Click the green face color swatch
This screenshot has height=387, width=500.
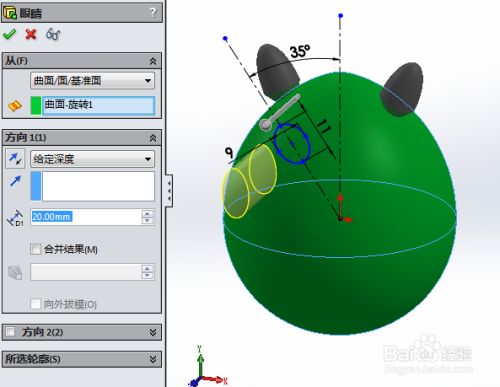pos(35,105)
